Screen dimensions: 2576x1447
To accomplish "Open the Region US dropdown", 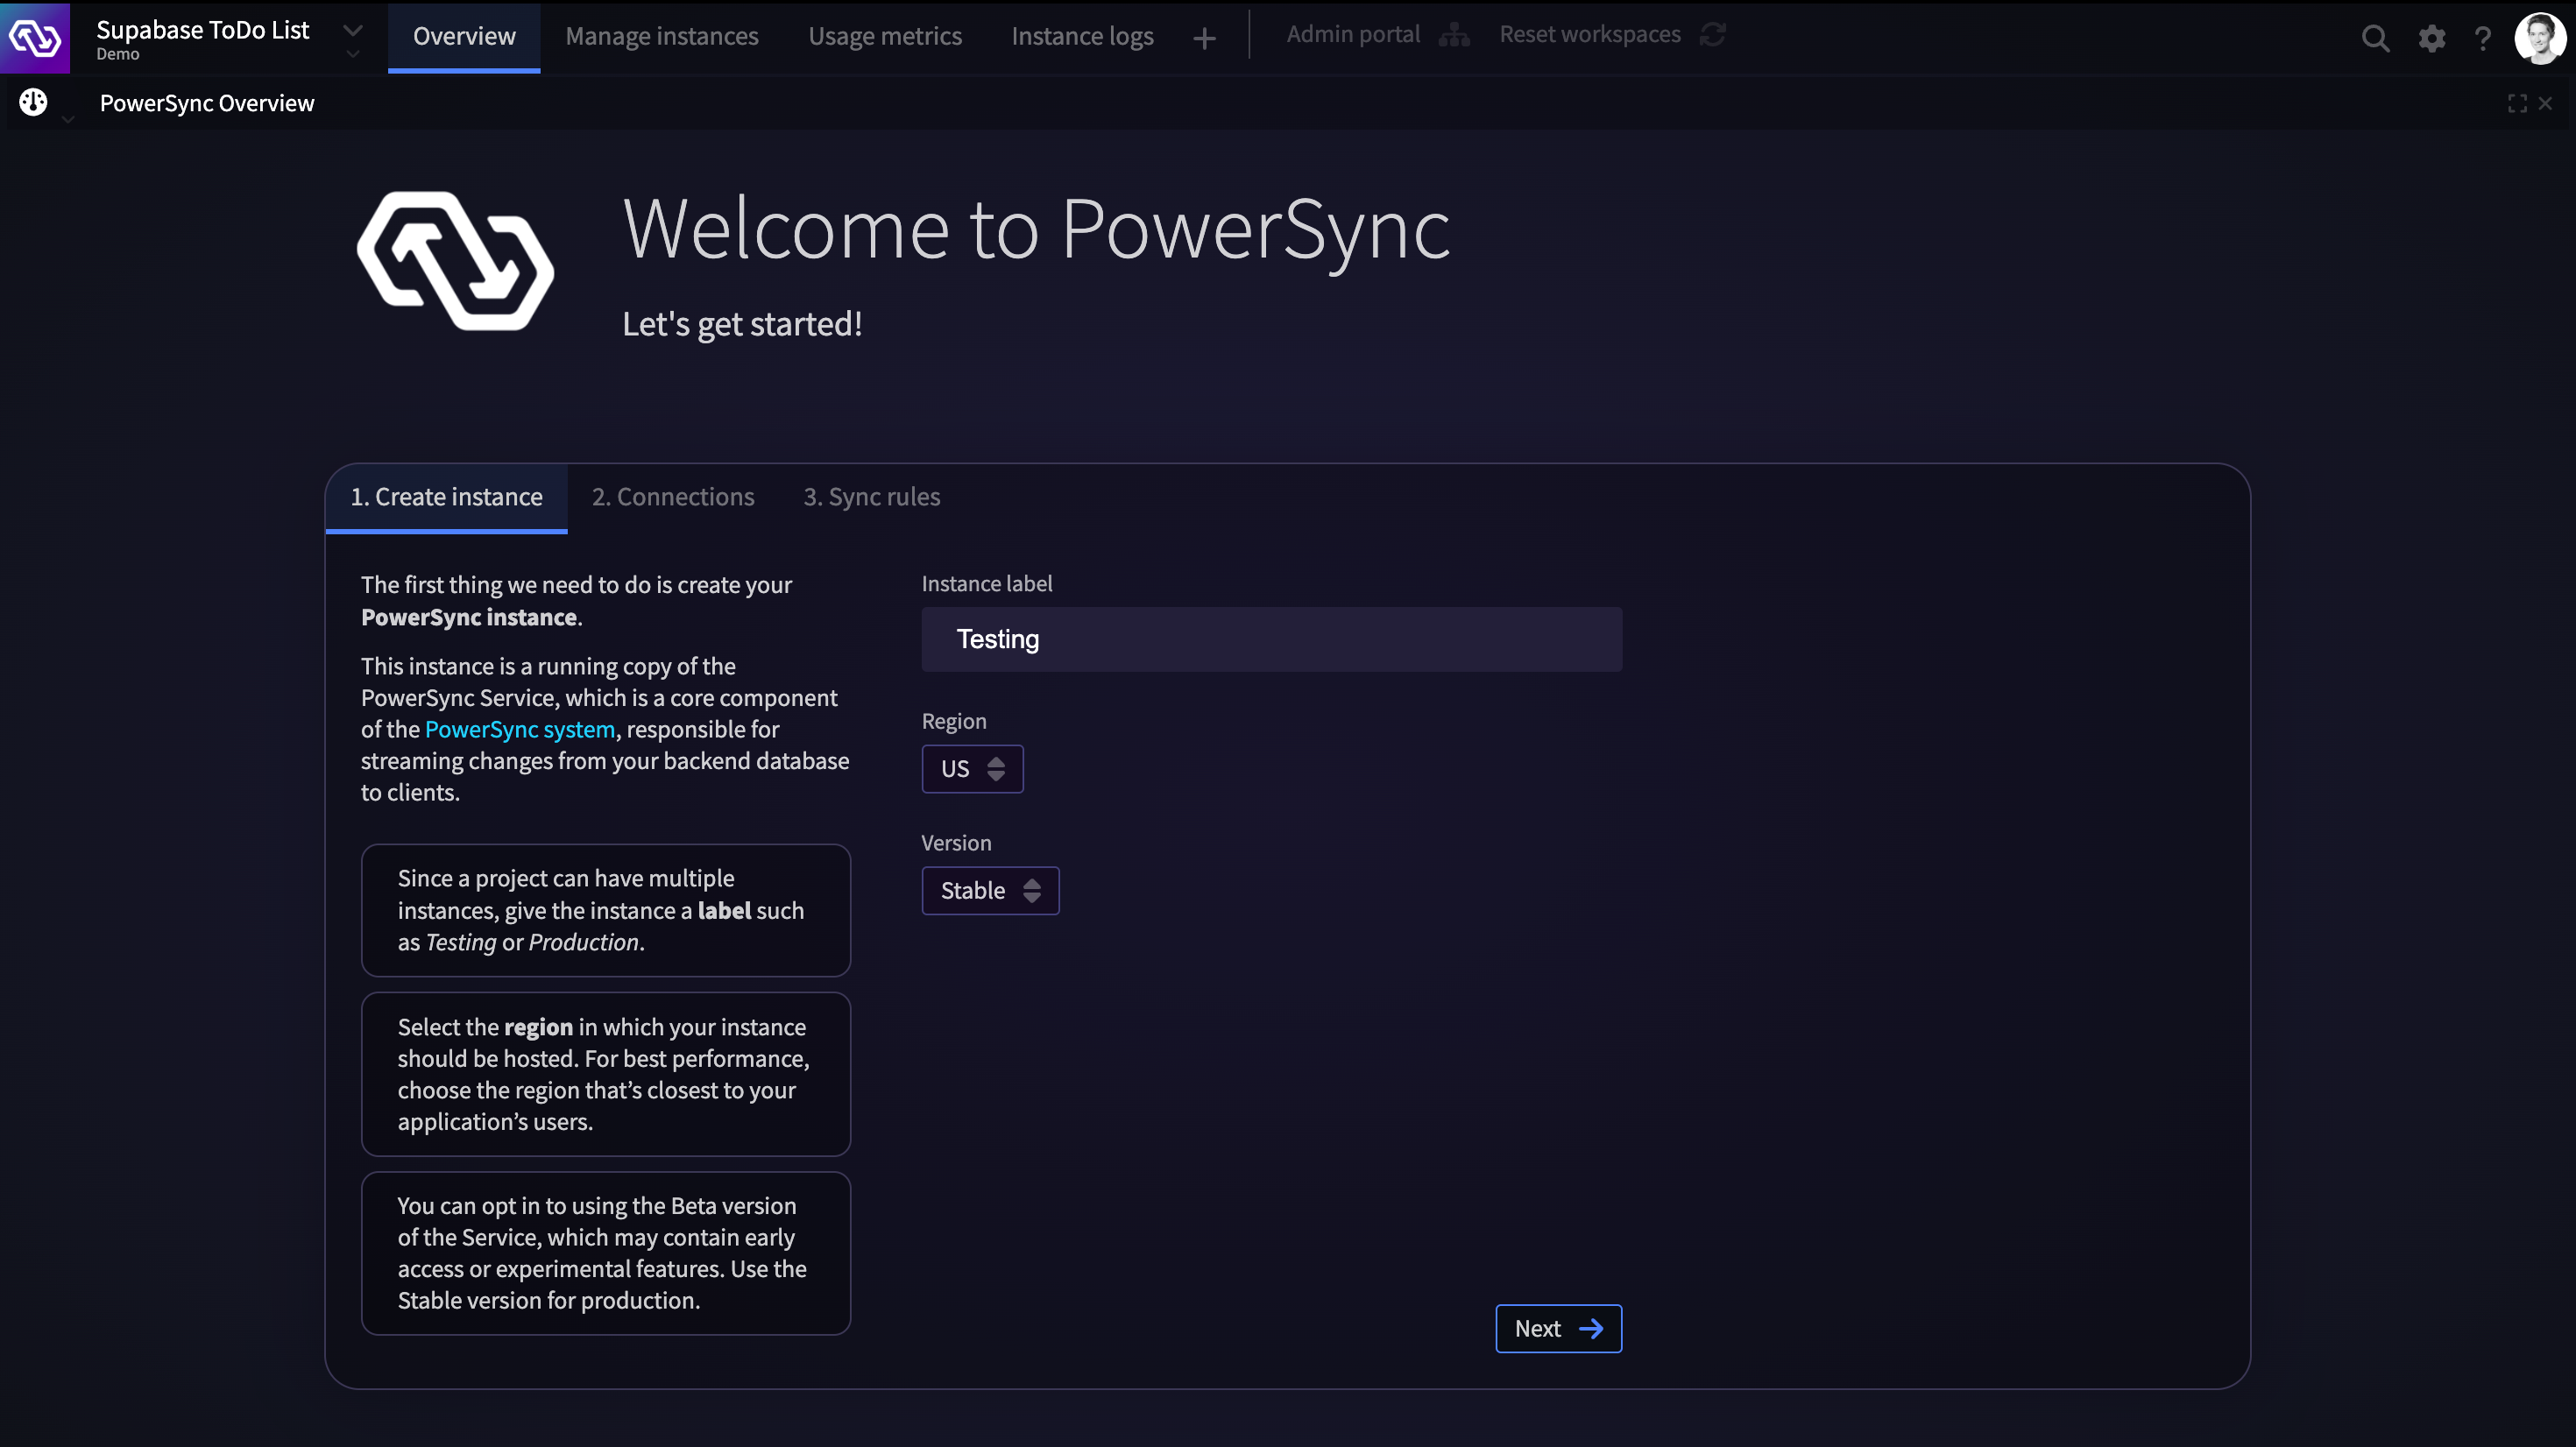I will (972, 768).
